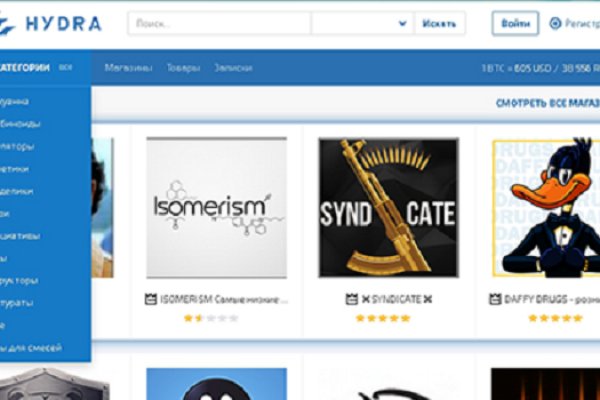Click the Регистрация icon in header

(x=556, y=23)
